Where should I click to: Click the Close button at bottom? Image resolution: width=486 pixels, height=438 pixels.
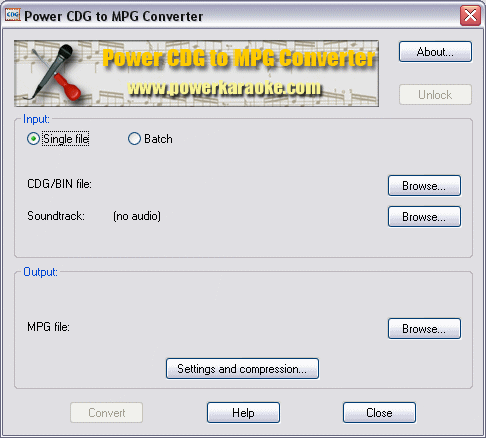tap(379, 413)
